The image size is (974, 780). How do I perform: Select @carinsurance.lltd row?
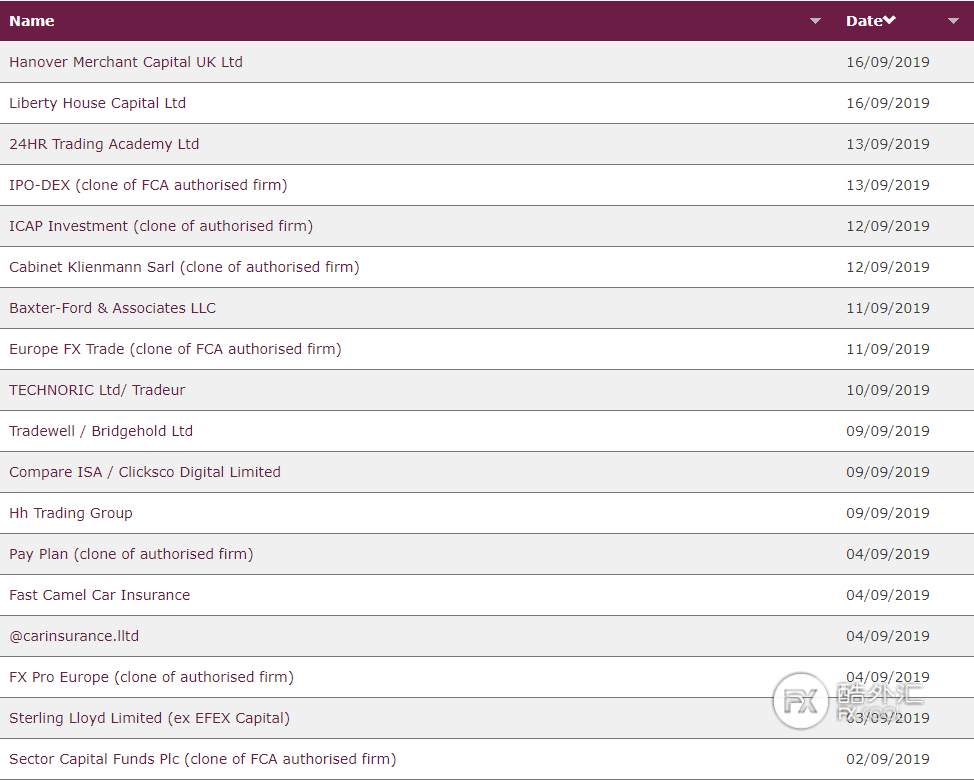click(x=487, y=636)
